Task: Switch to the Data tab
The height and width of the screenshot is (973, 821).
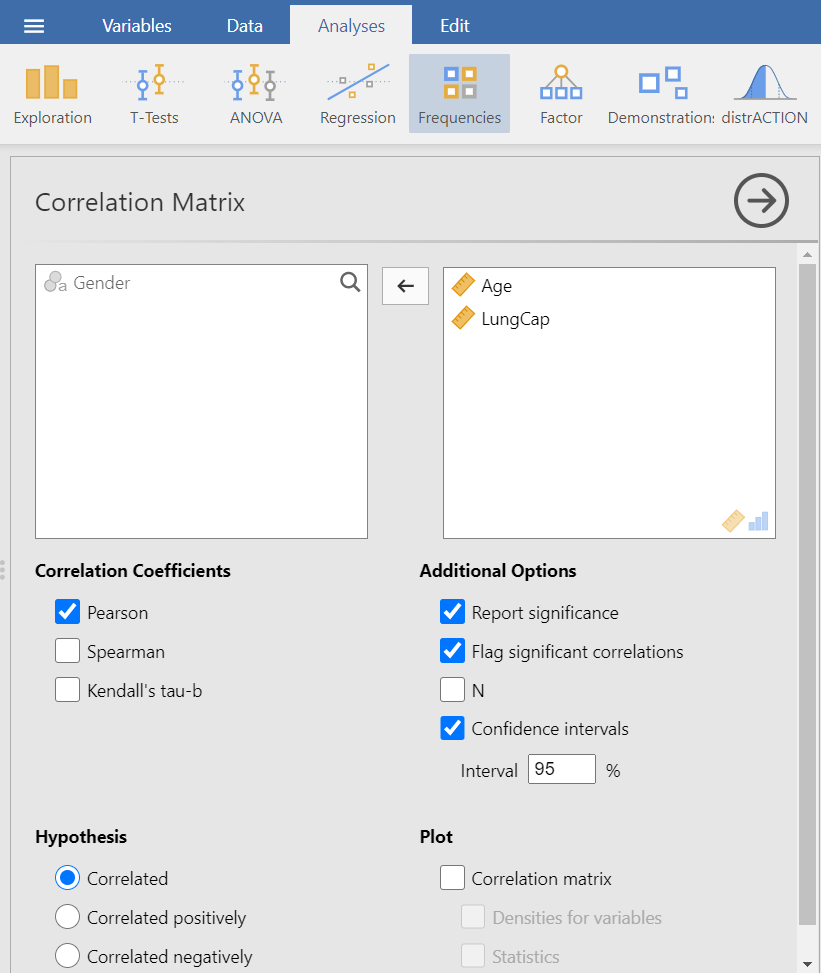Action: point(244,26)
